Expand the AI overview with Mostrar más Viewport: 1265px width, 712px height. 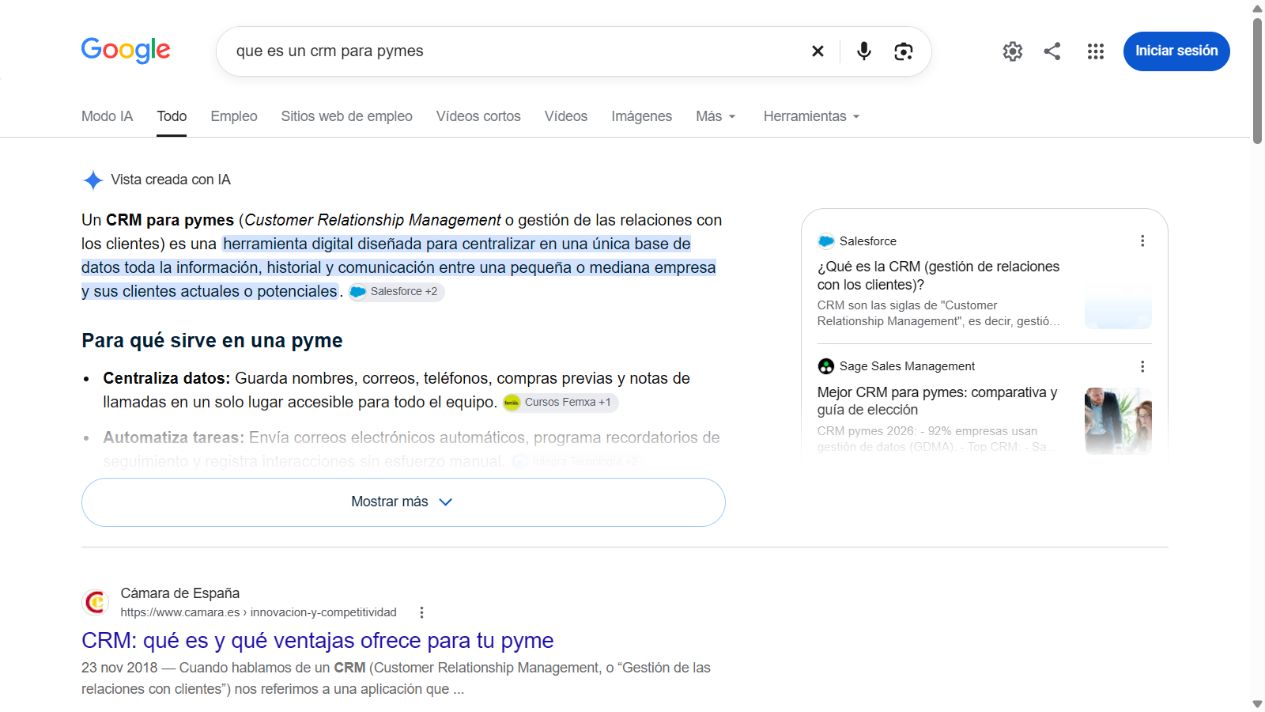click(403, 502)
